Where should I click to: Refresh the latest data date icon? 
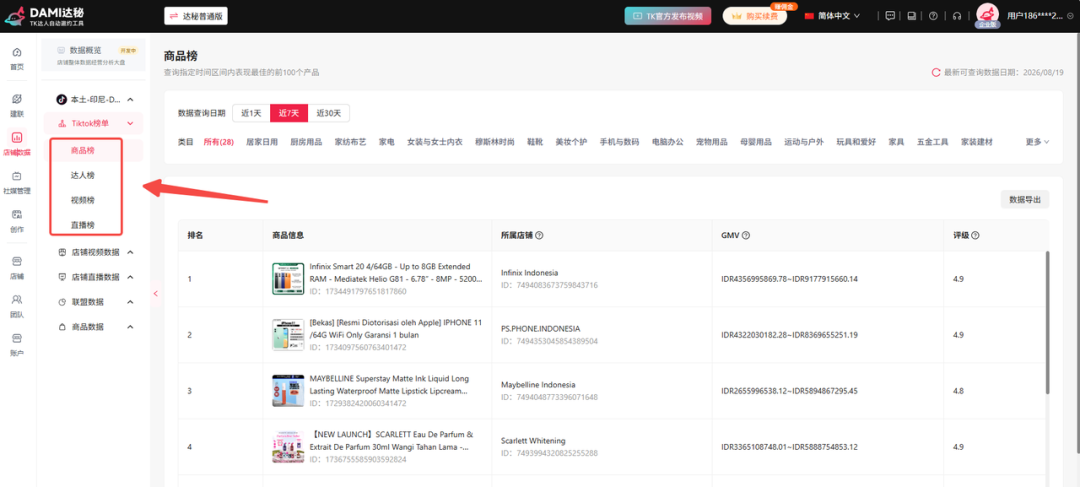[936, 72]
